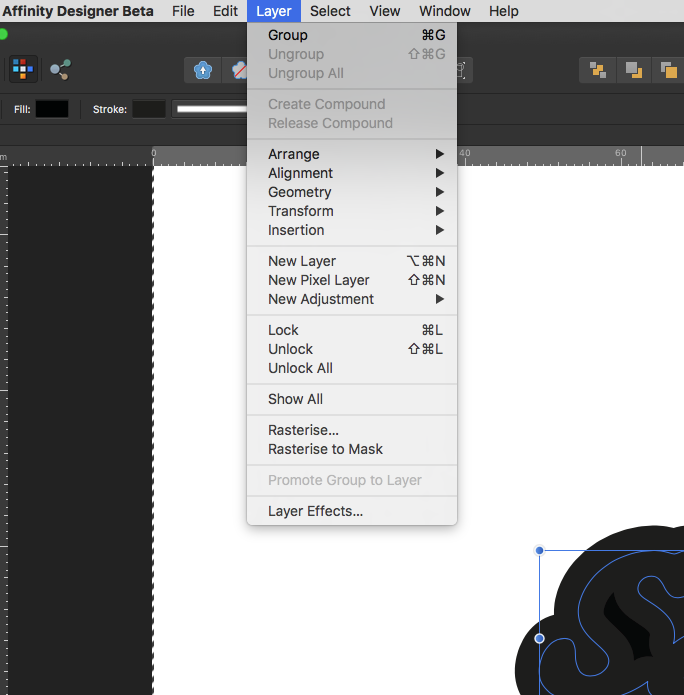Select Show All menu item
The width and height of the screenshot is (684, 695).
(352, 399)
